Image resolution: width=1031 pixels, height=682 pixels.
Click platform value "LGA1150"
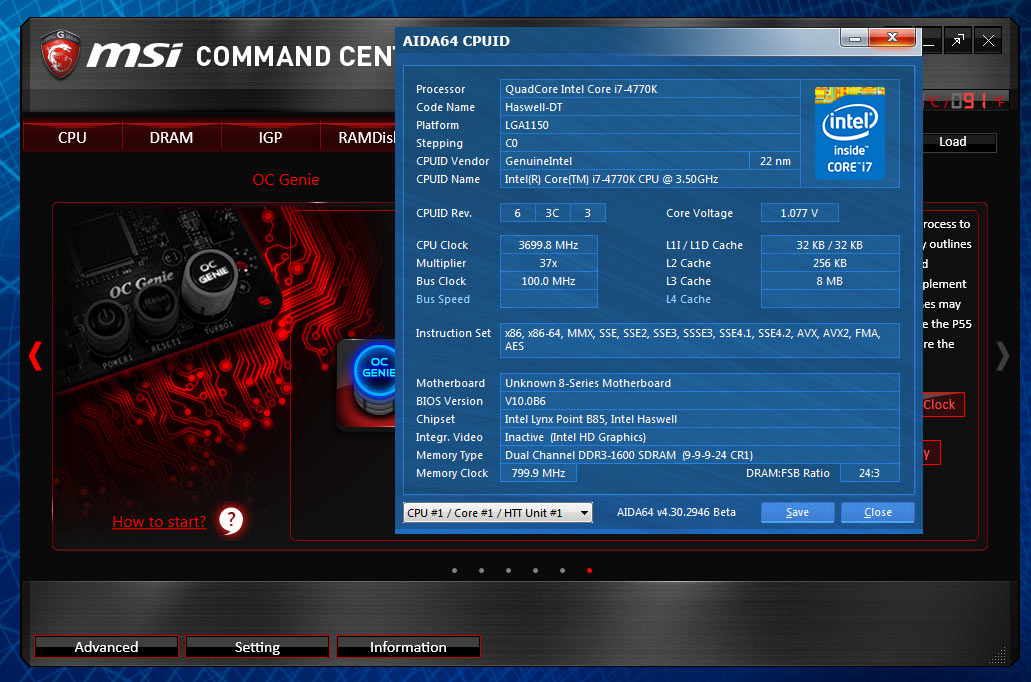tap(650, 125)
